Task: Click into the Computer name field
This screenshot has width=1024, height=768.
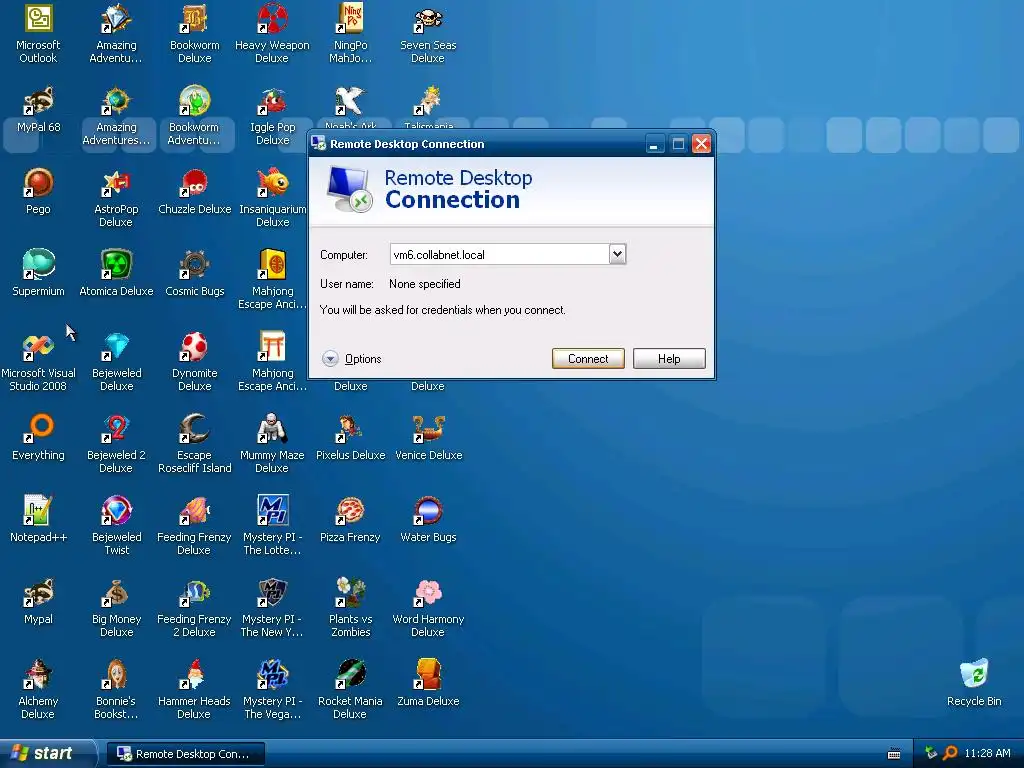Action: tap(500, 254)
